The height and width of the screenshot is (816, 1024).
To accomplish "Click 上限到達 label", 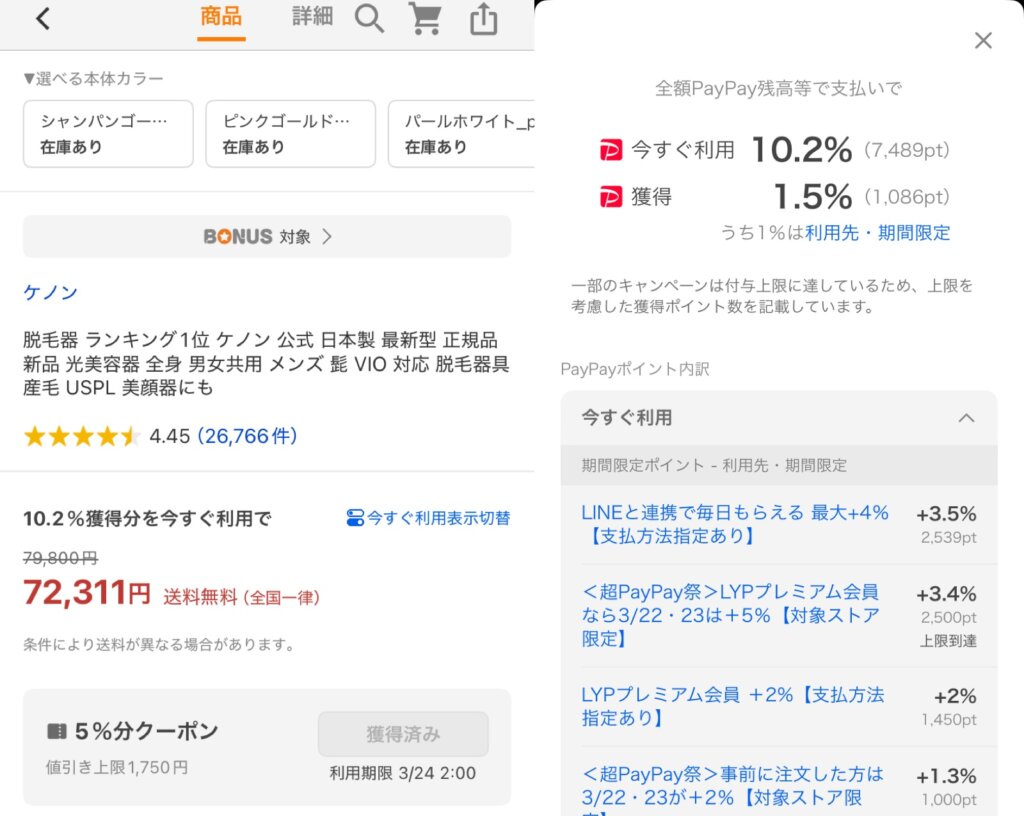I will click(948, 641).
